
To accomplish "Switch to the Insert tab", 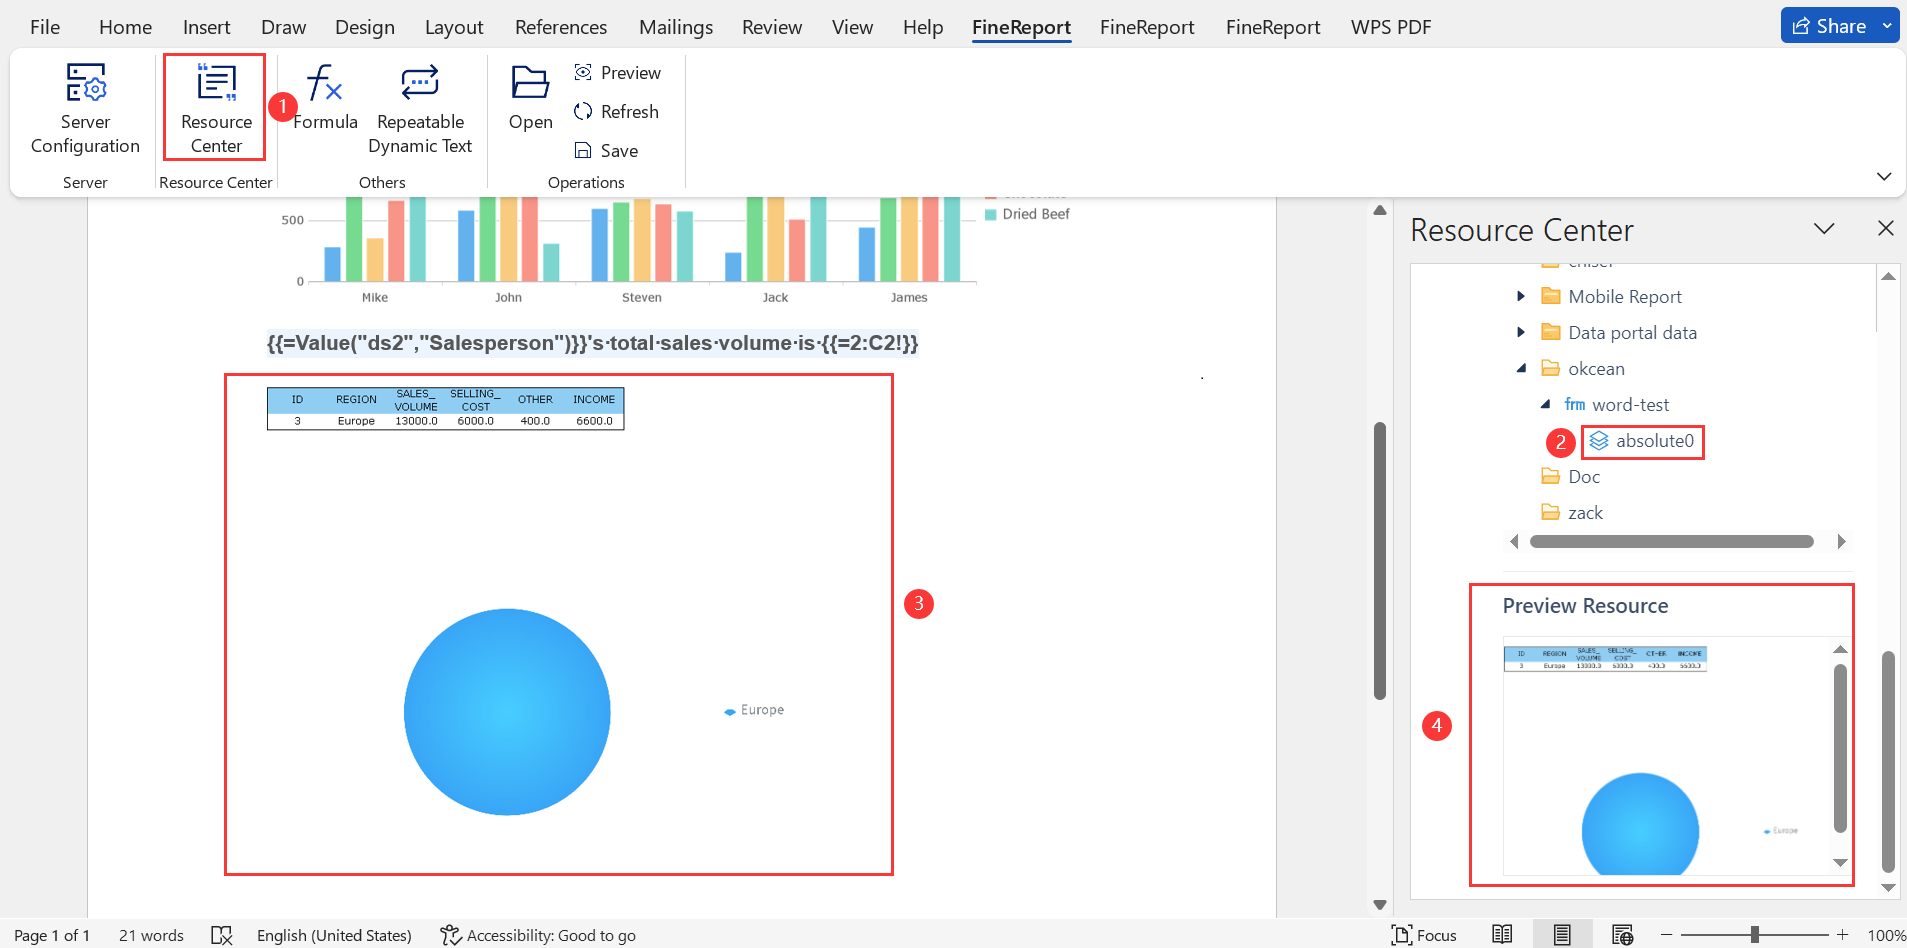I will point(206,27).
